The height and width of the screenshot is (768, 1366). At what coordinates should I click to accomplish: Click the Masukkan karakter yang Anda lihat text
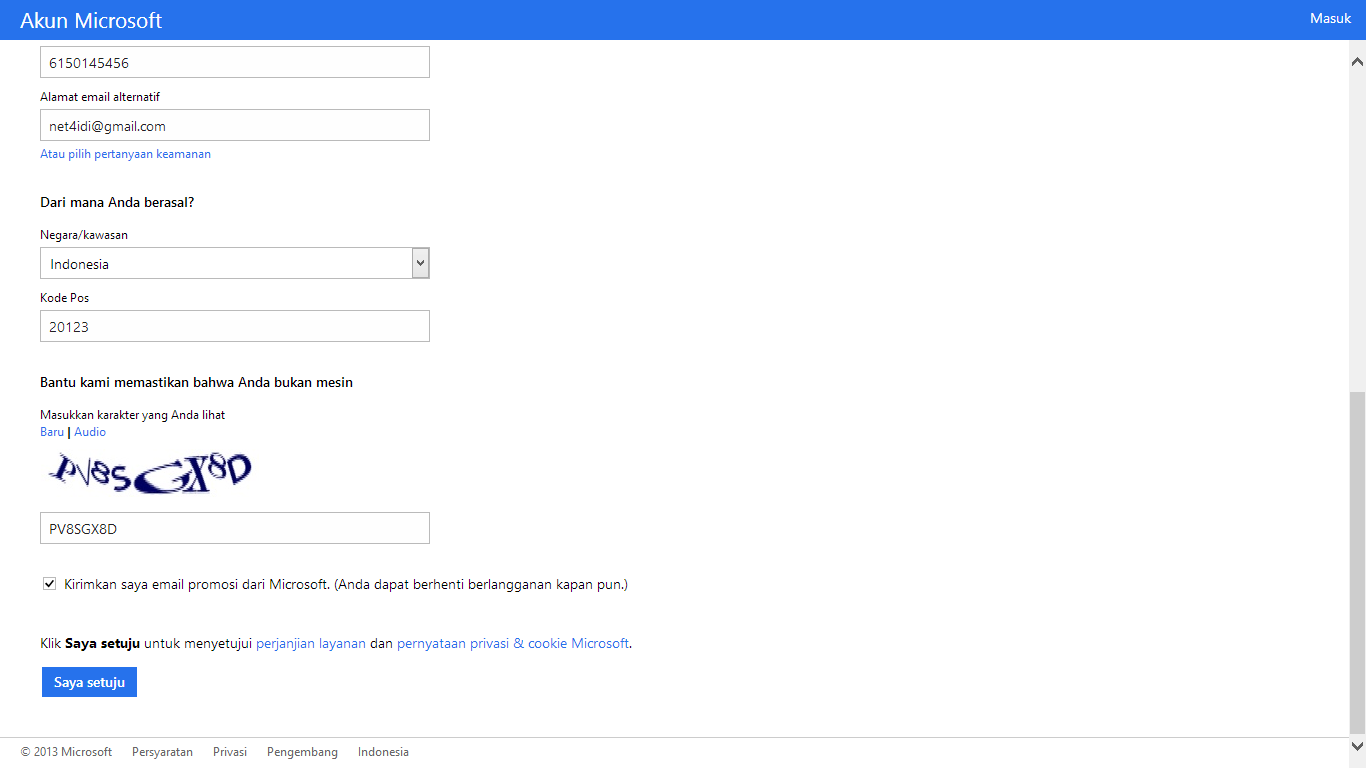tap(132, 415)
